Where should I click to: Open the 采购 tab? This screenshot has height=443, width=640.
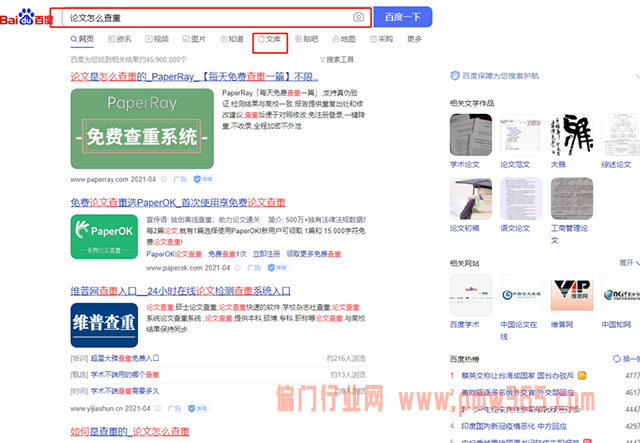click(381, 39)
